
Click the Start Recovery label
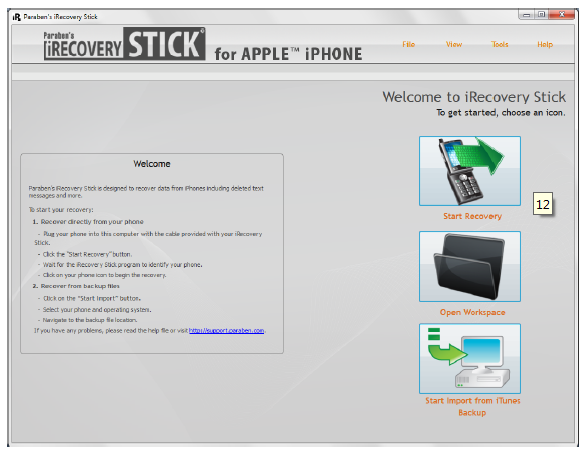[472, 216]
